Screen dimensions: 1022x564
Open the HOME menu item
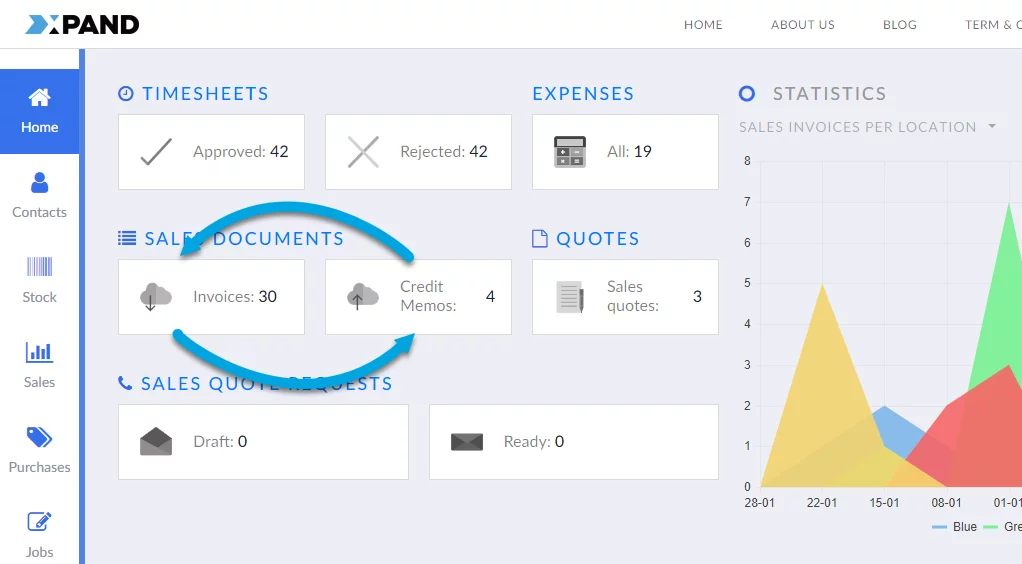coord(703,25)
